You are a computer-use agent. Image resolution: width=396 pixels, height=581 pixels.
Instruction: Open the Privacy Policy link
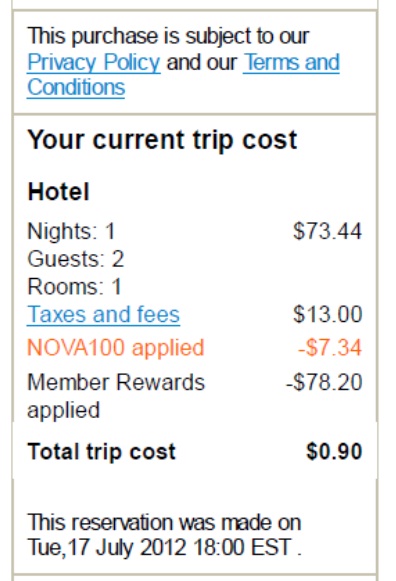94,62
